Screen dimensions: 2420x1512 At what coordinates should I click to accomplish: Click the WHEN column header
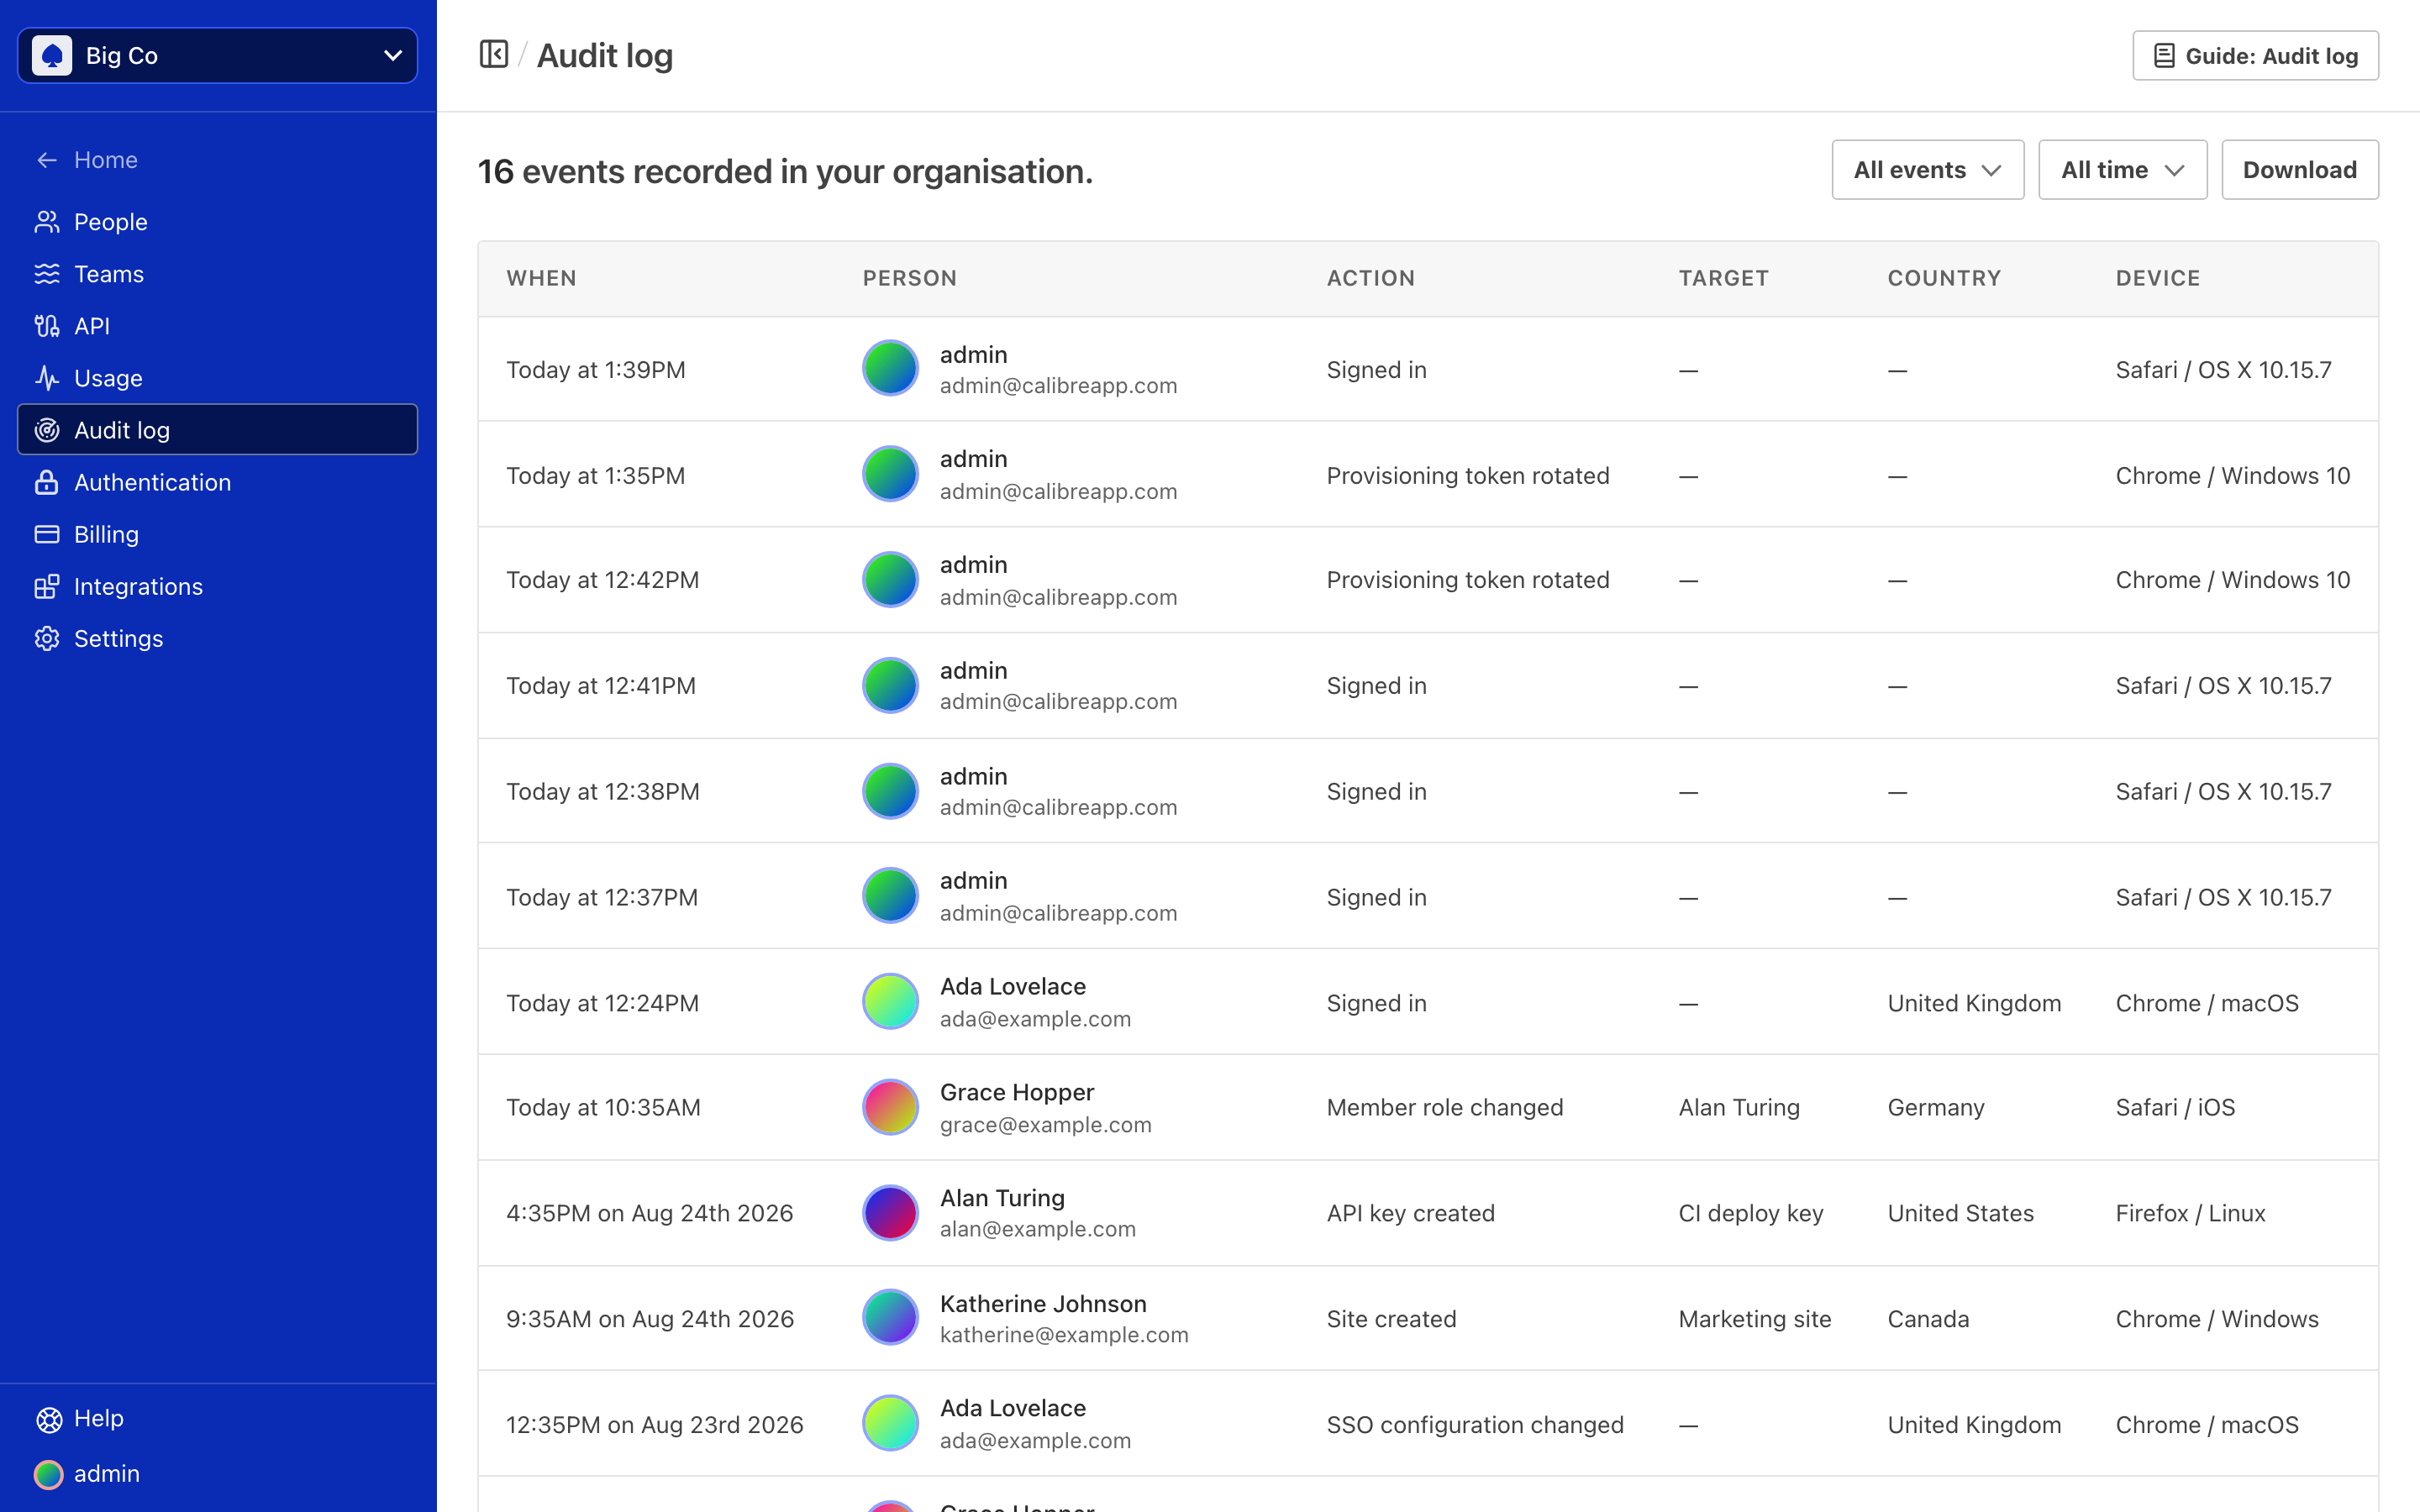coord(541,278)
